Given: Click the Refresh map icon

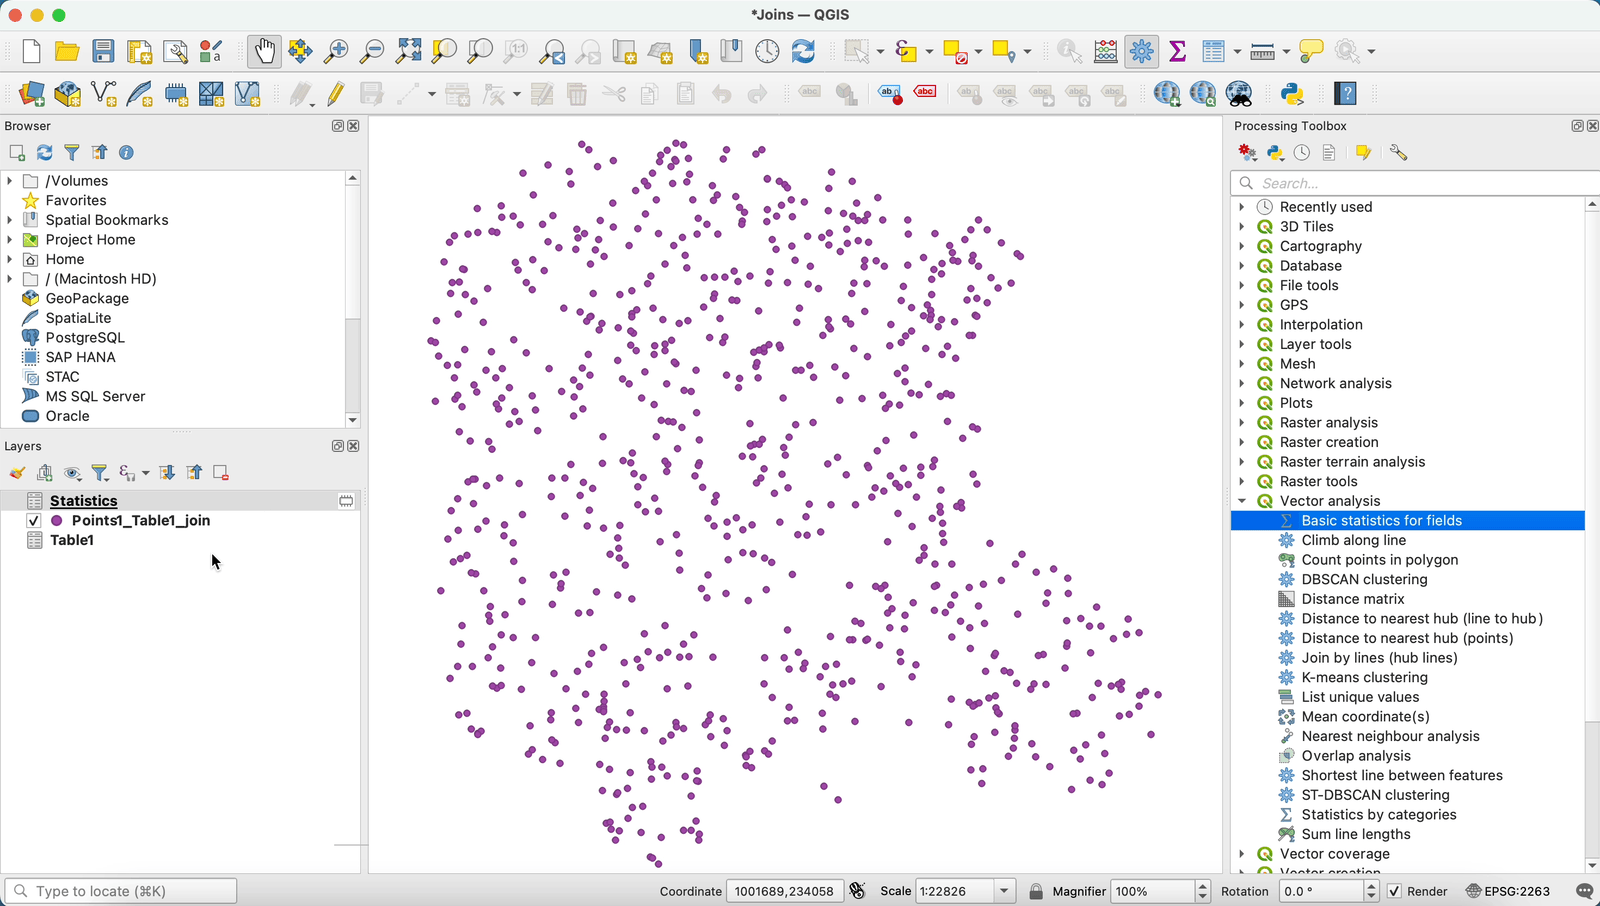Looking at the screenshot, I should tap(803, 51).
